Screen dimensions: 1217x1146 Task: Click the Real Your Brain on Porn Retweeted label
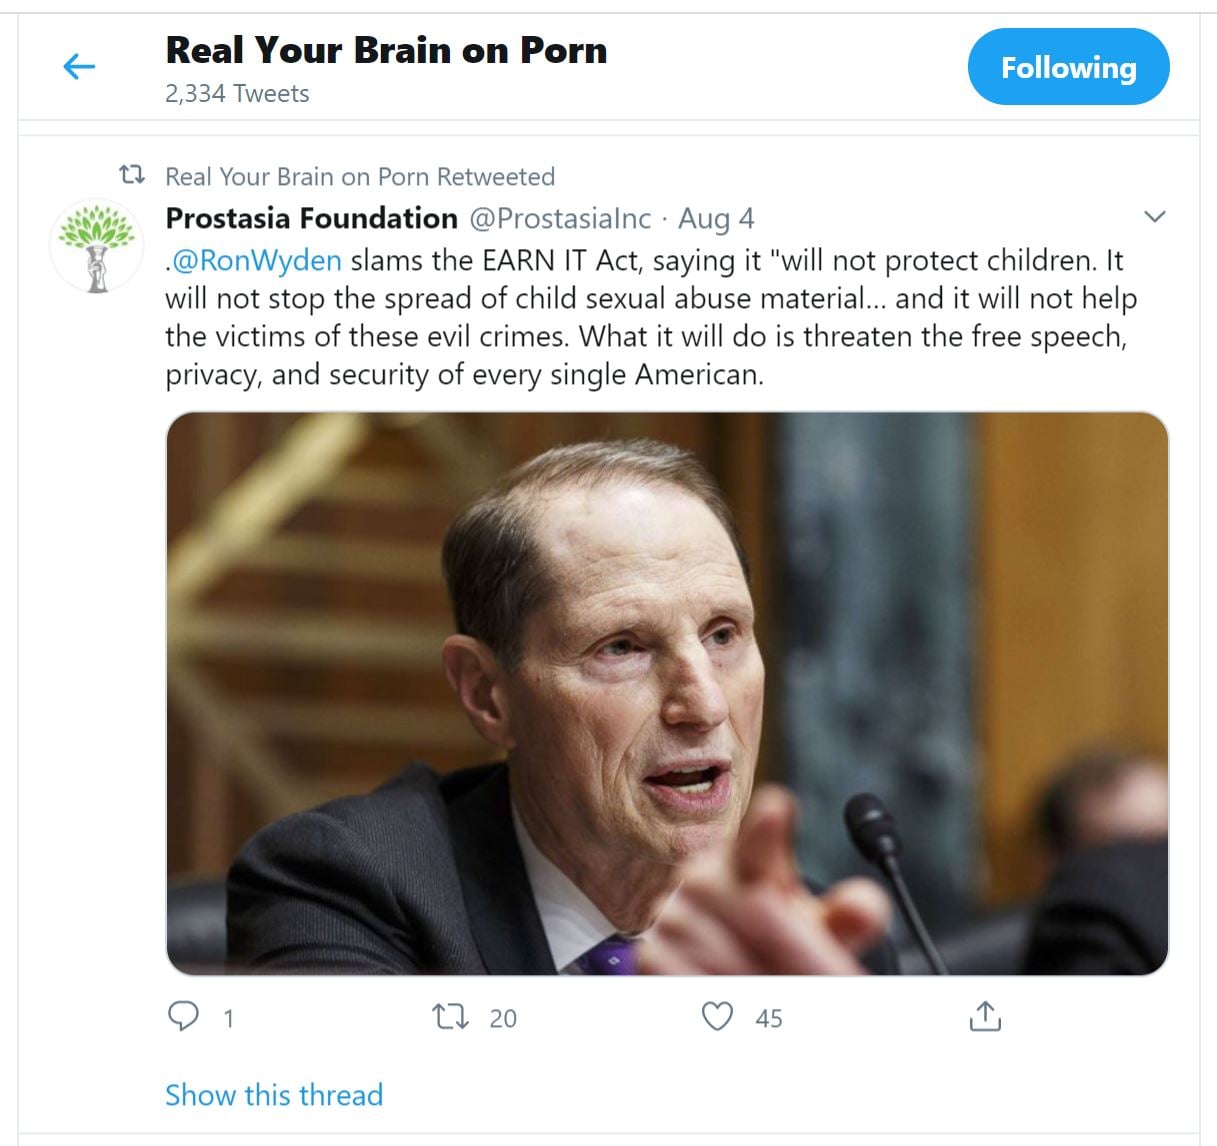(359, 177)
